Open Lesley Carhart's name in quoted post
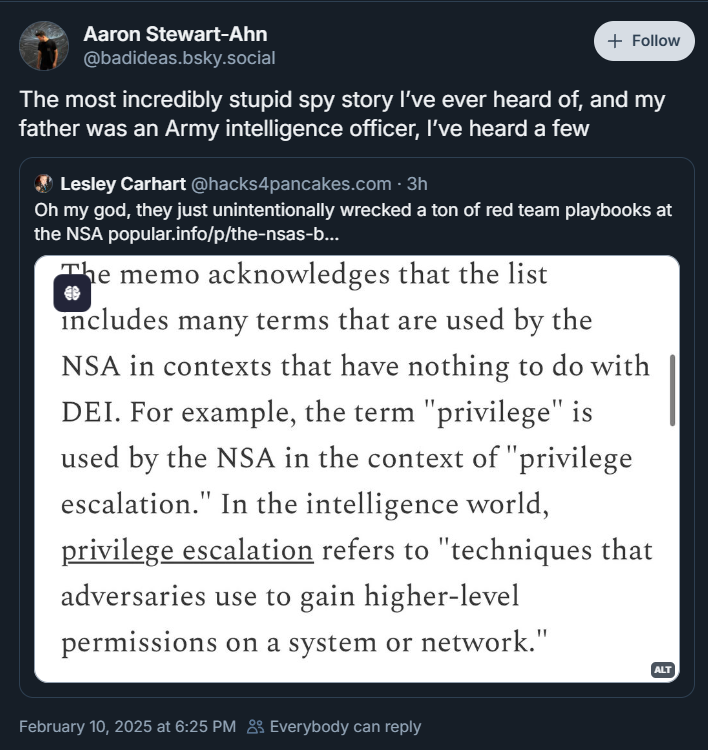Image resolution: width=708 pixels, height=750 pixels. 121,183
